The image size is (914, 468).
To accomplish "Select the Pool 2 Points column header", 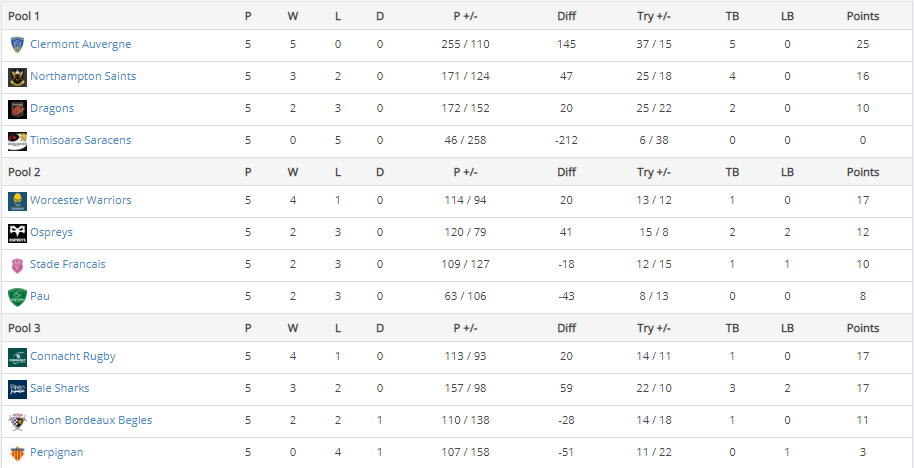I will point(862,172).
